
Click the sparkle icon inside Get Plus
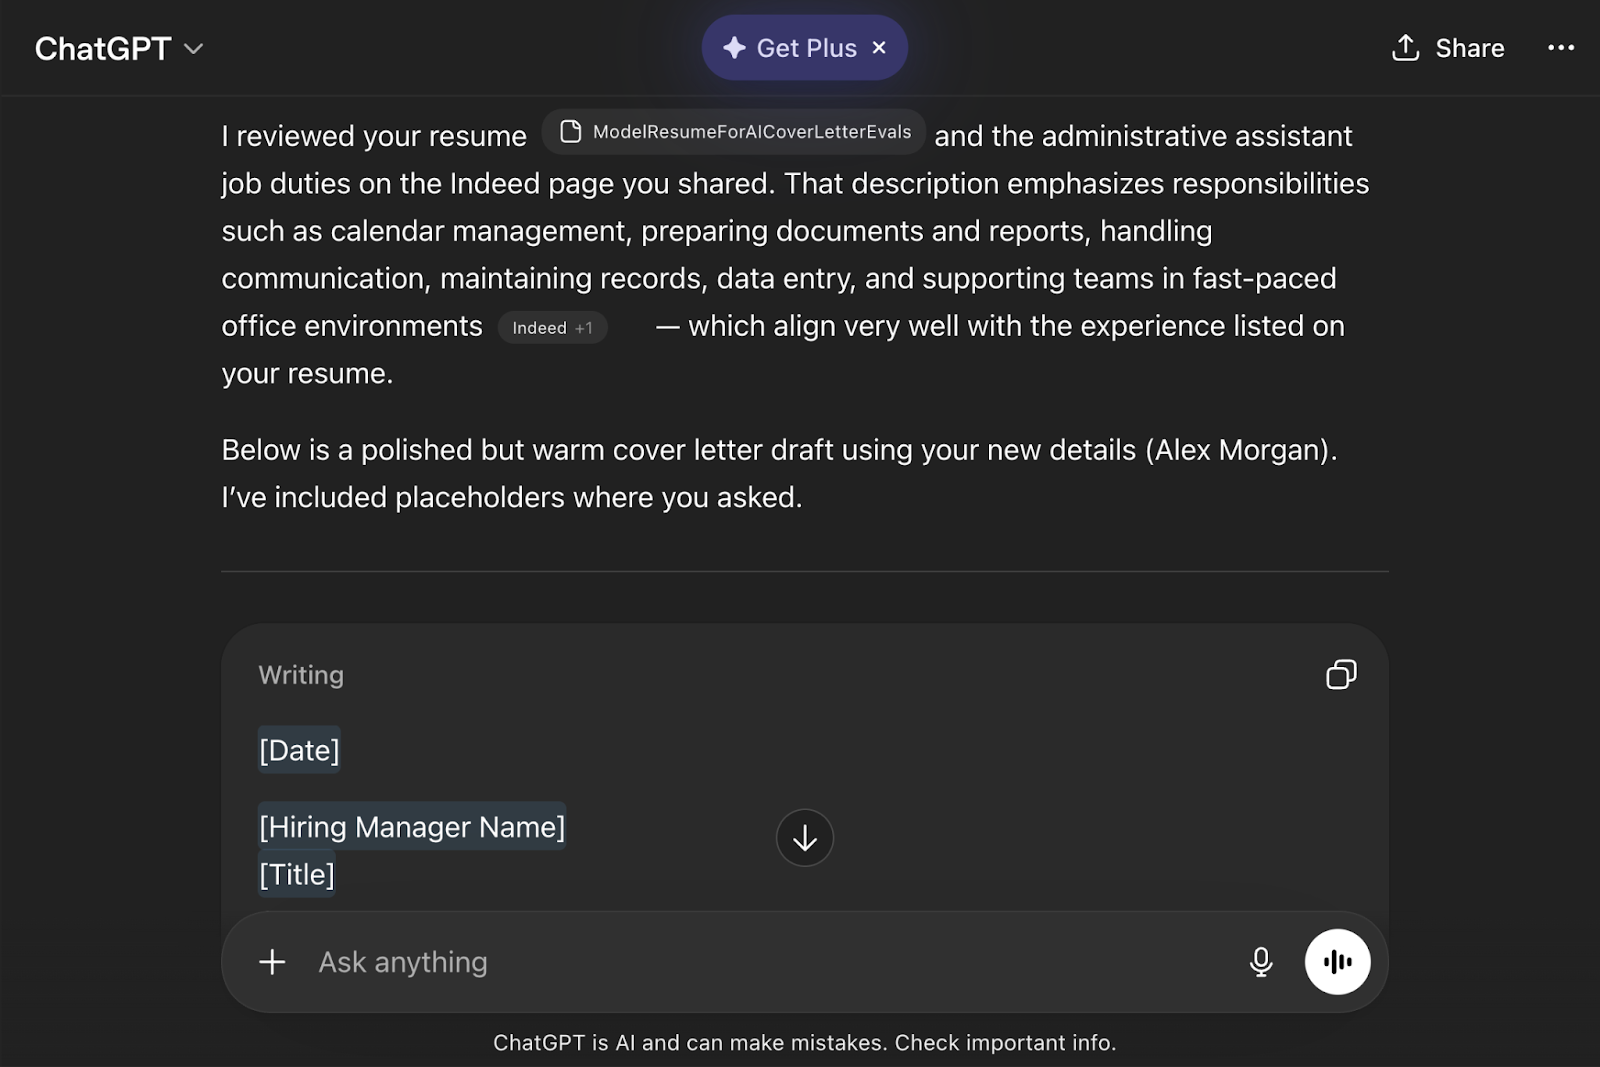point(734,47)
